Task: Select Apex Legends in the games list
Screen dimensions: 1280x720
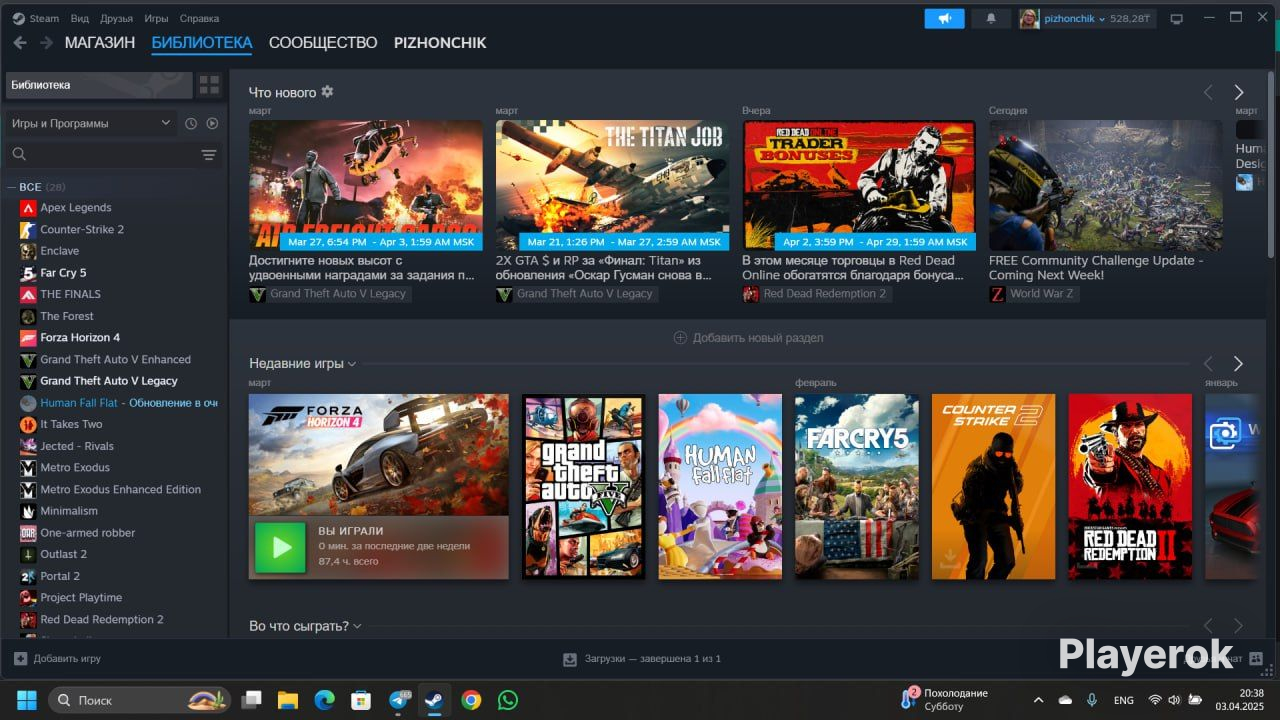Action: [x=76, y=208]
